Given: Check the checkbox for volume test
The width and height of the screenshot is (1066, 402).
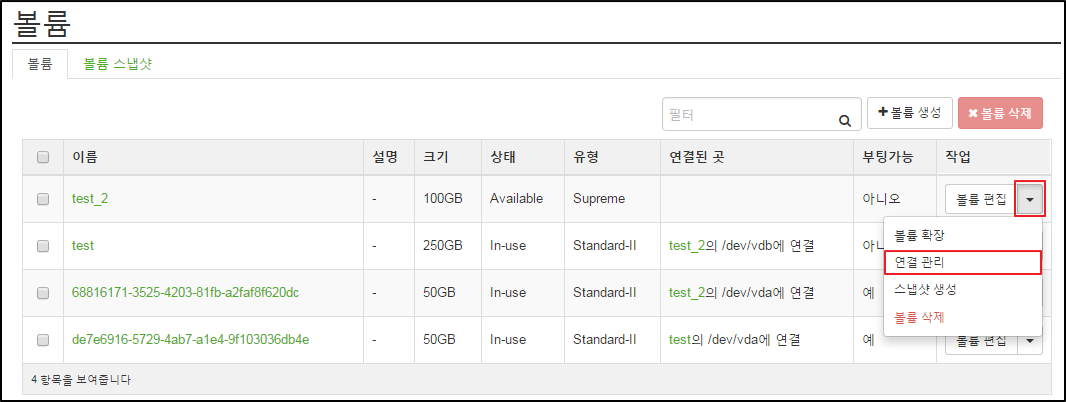Looking at the screenshot, I should click(43, 245).
